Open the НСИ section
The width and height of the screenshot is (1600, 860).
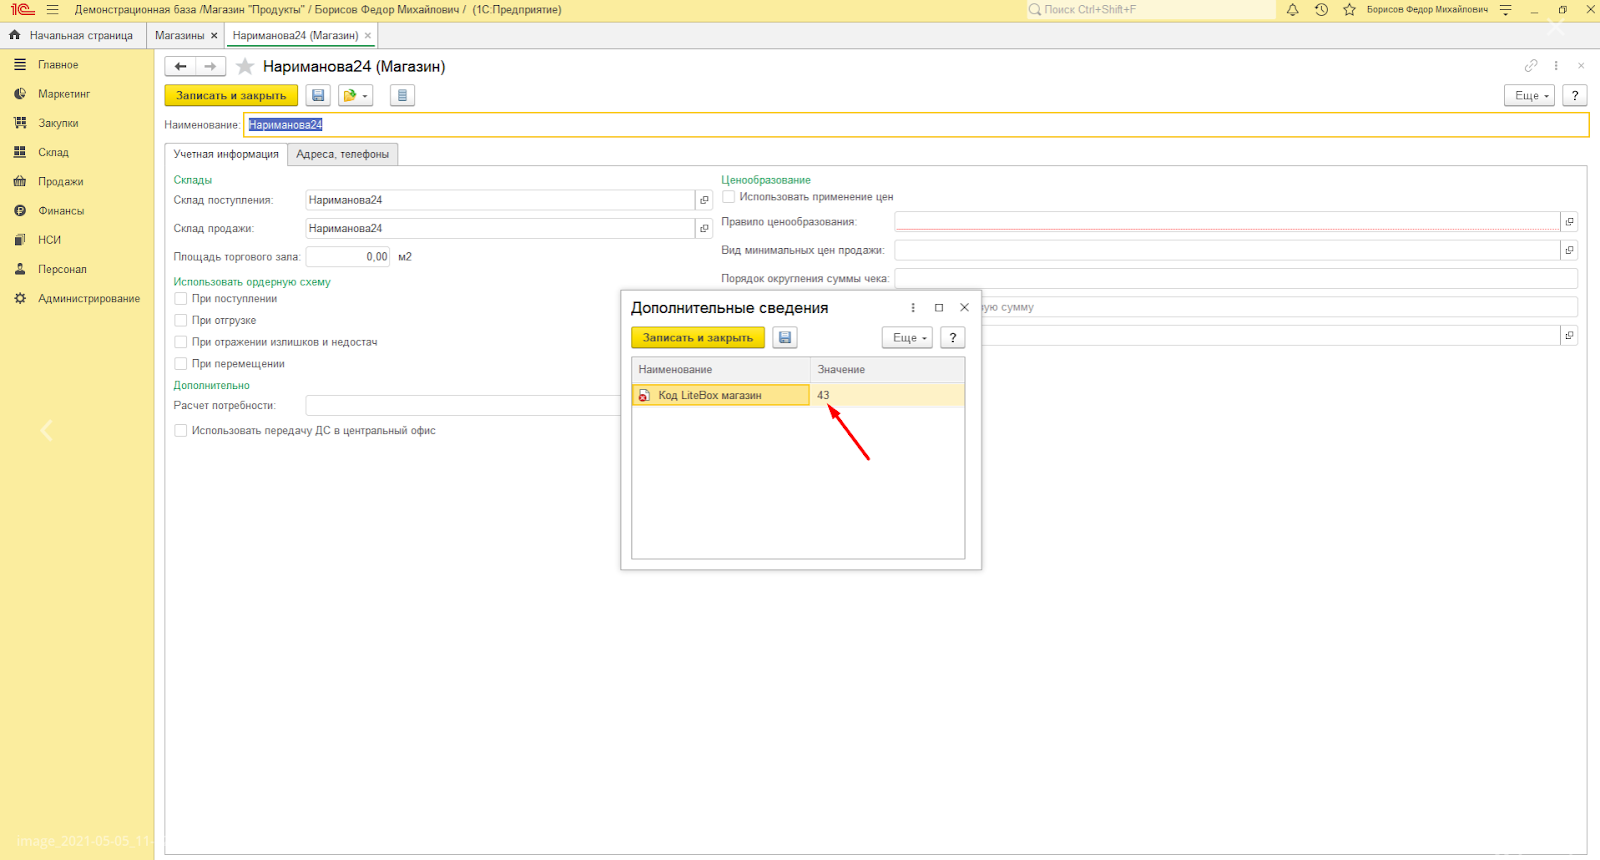50,240
